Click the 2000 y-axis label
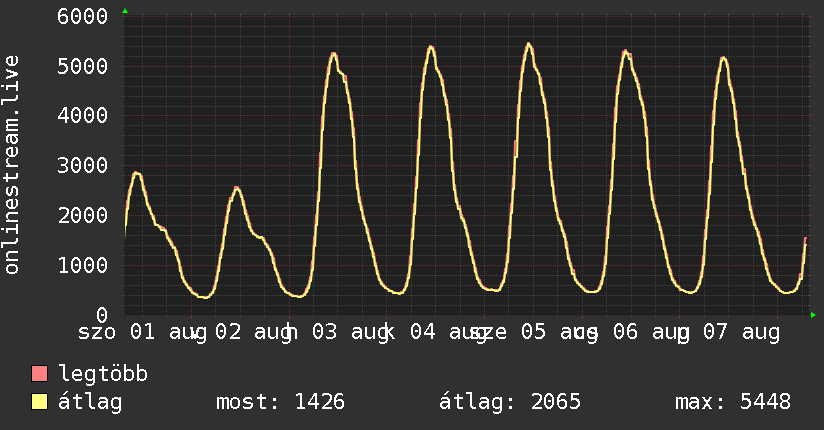824x430 pixels. pos(83,216)
